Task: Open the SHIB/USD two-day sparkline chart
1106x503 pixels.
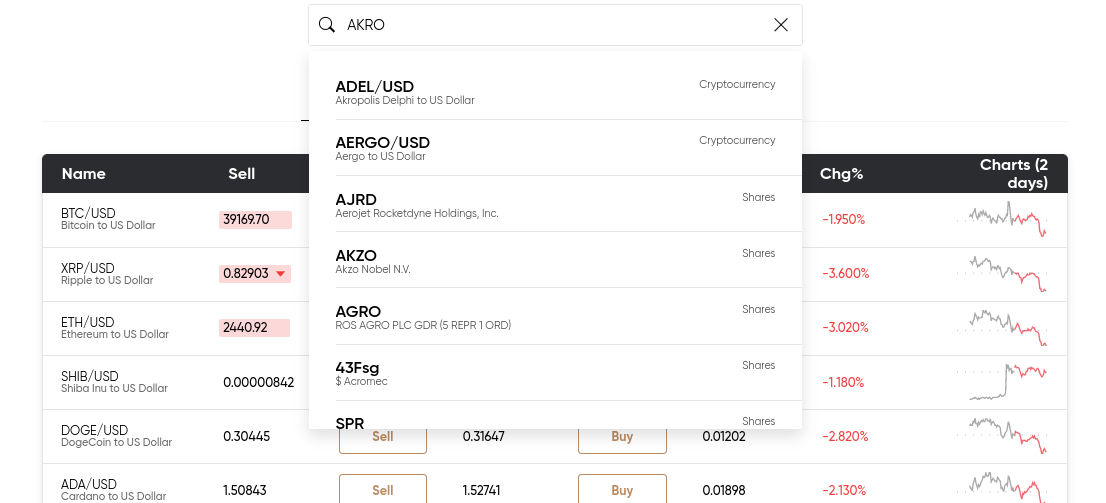Action: click(x=1002, y=382)
